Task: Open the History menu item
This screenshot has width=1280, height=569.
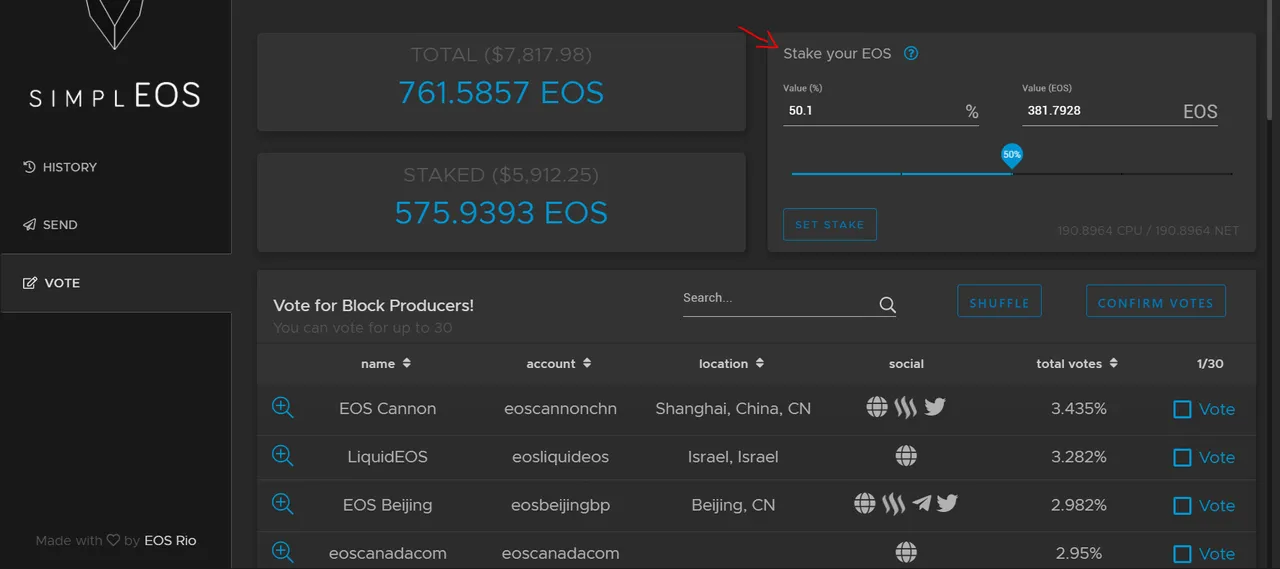Action: (x=116, y=167)
